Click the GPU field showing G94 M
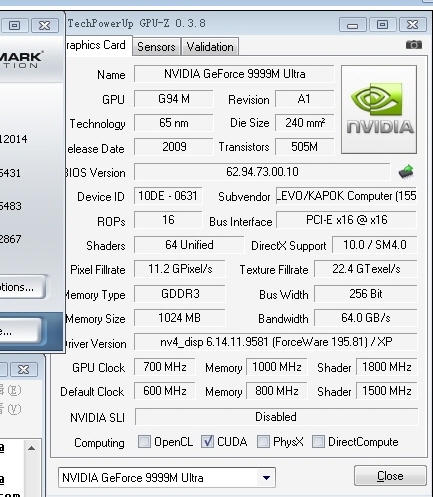 [173, 99]
